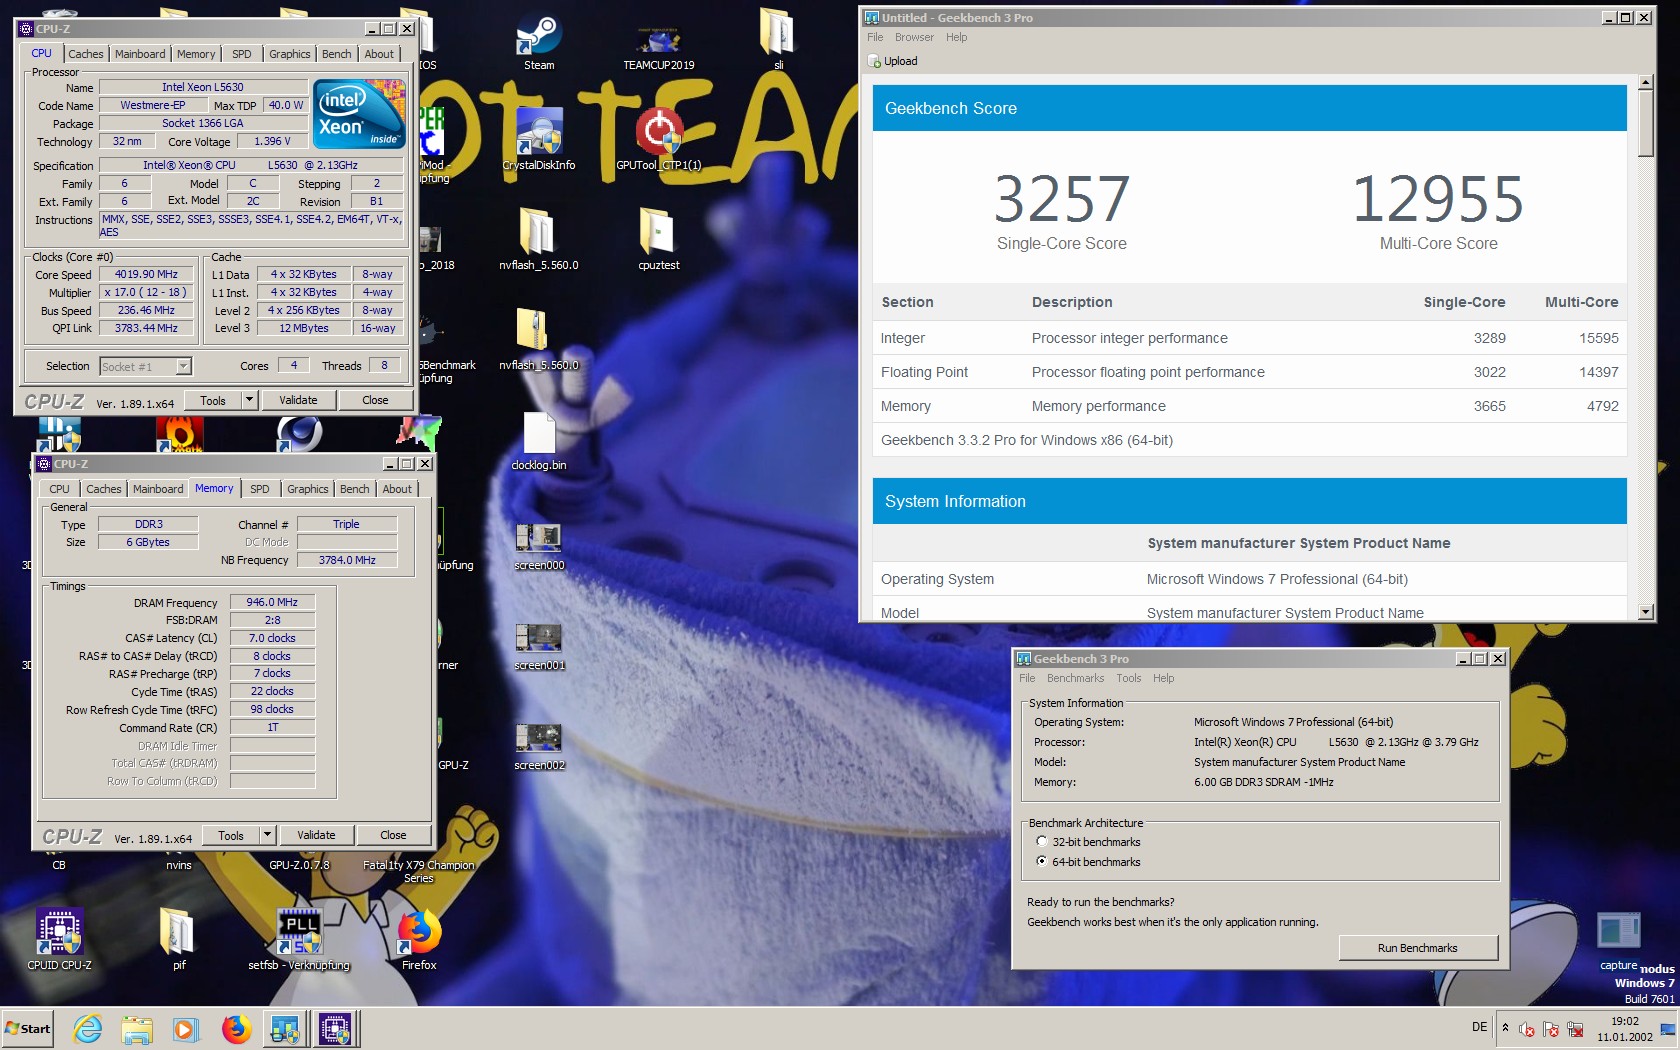Click the taskbar clock showing 19:02

point(1625,1029)
